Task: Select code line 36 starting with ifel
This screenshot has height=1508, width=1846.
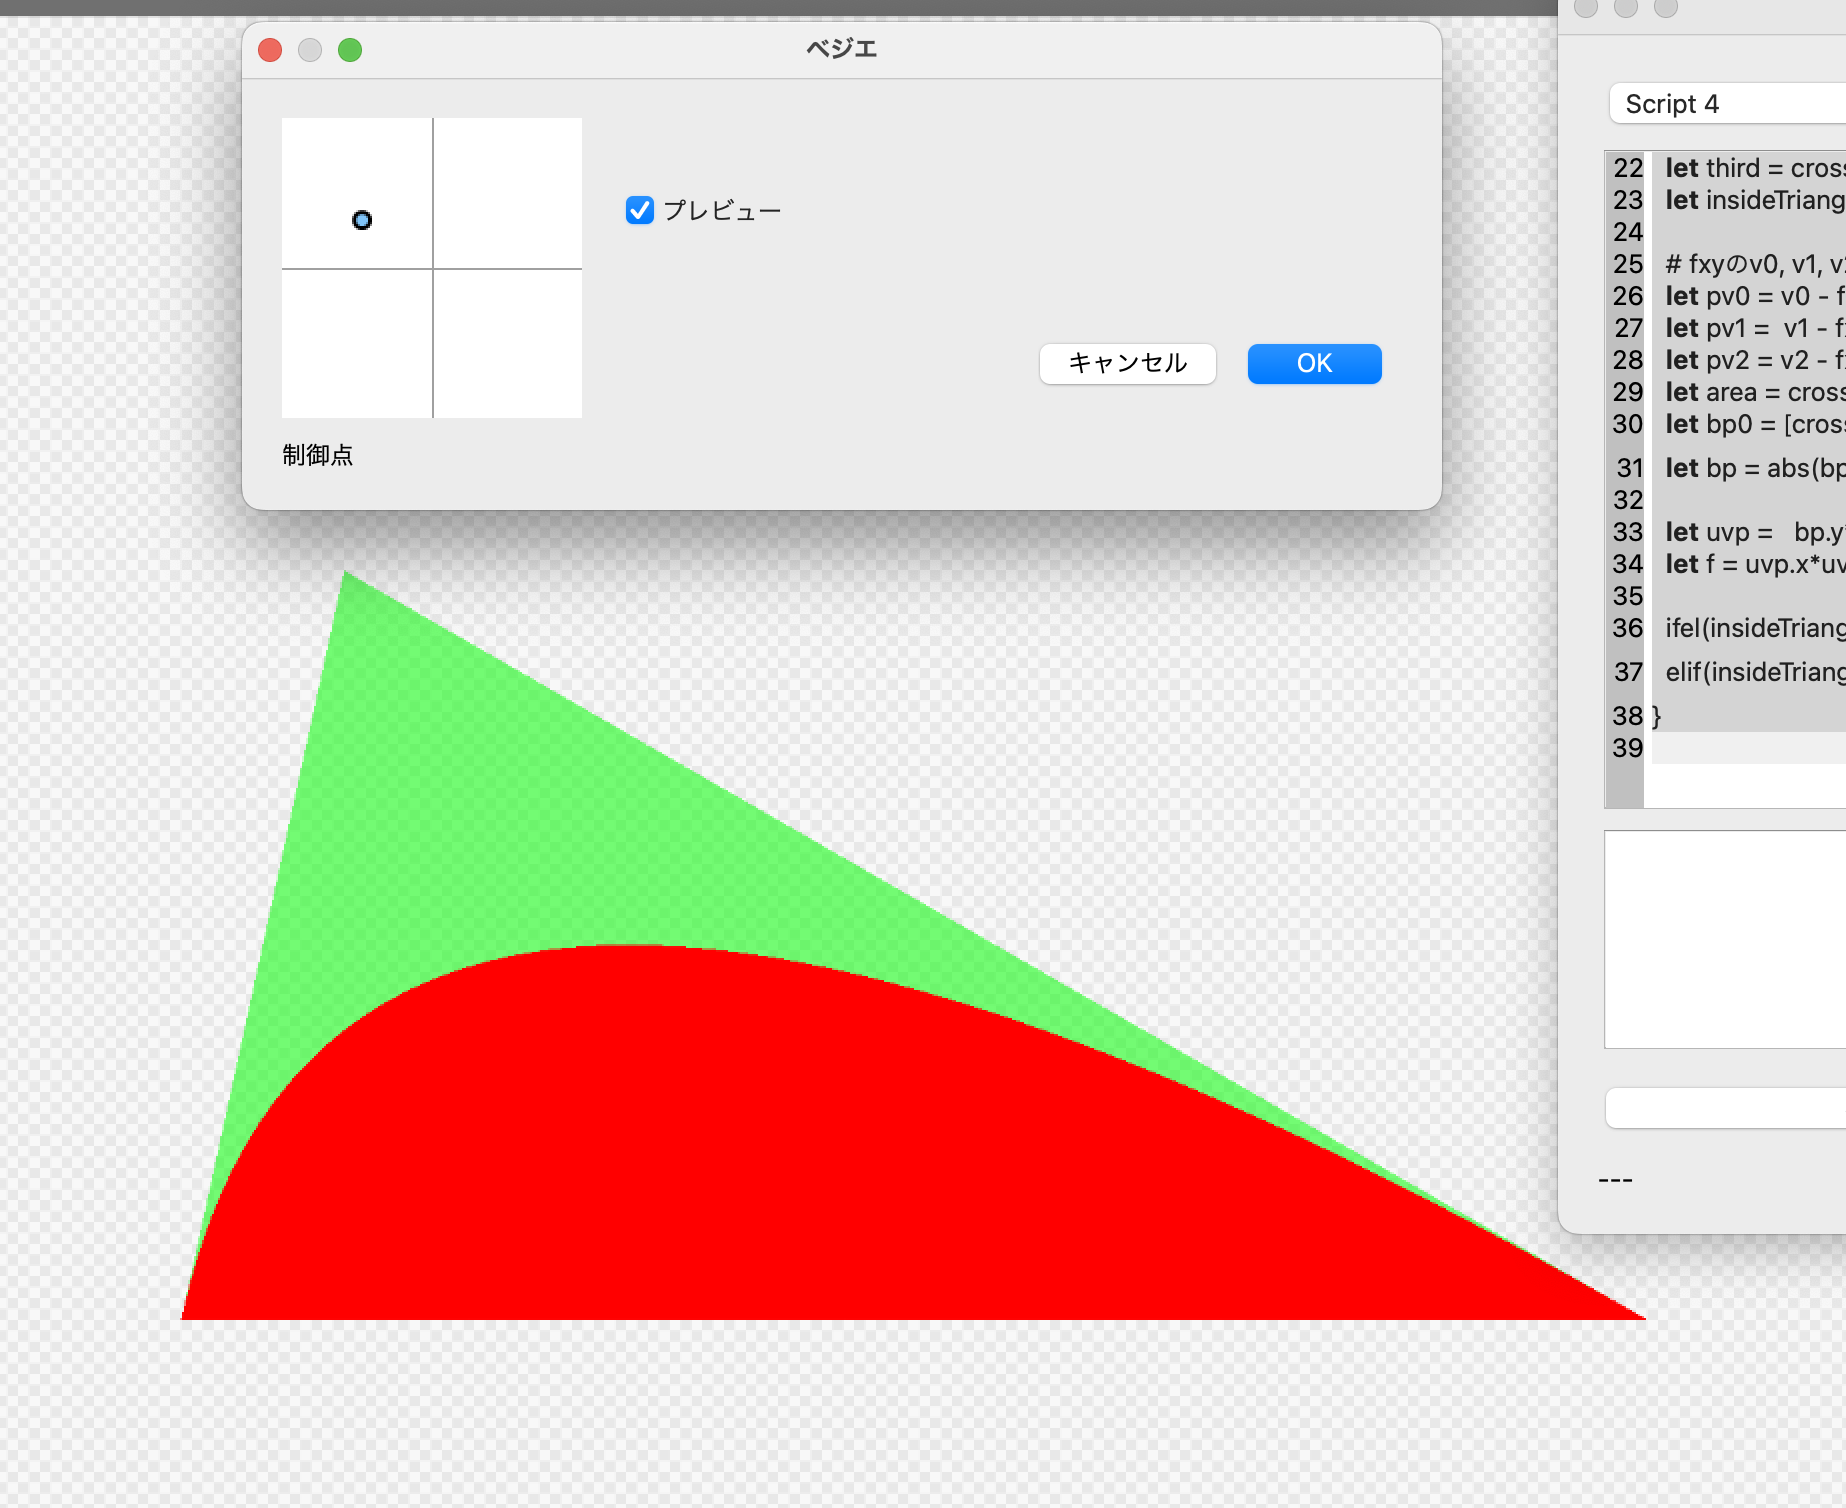Action: (1750, 628)
